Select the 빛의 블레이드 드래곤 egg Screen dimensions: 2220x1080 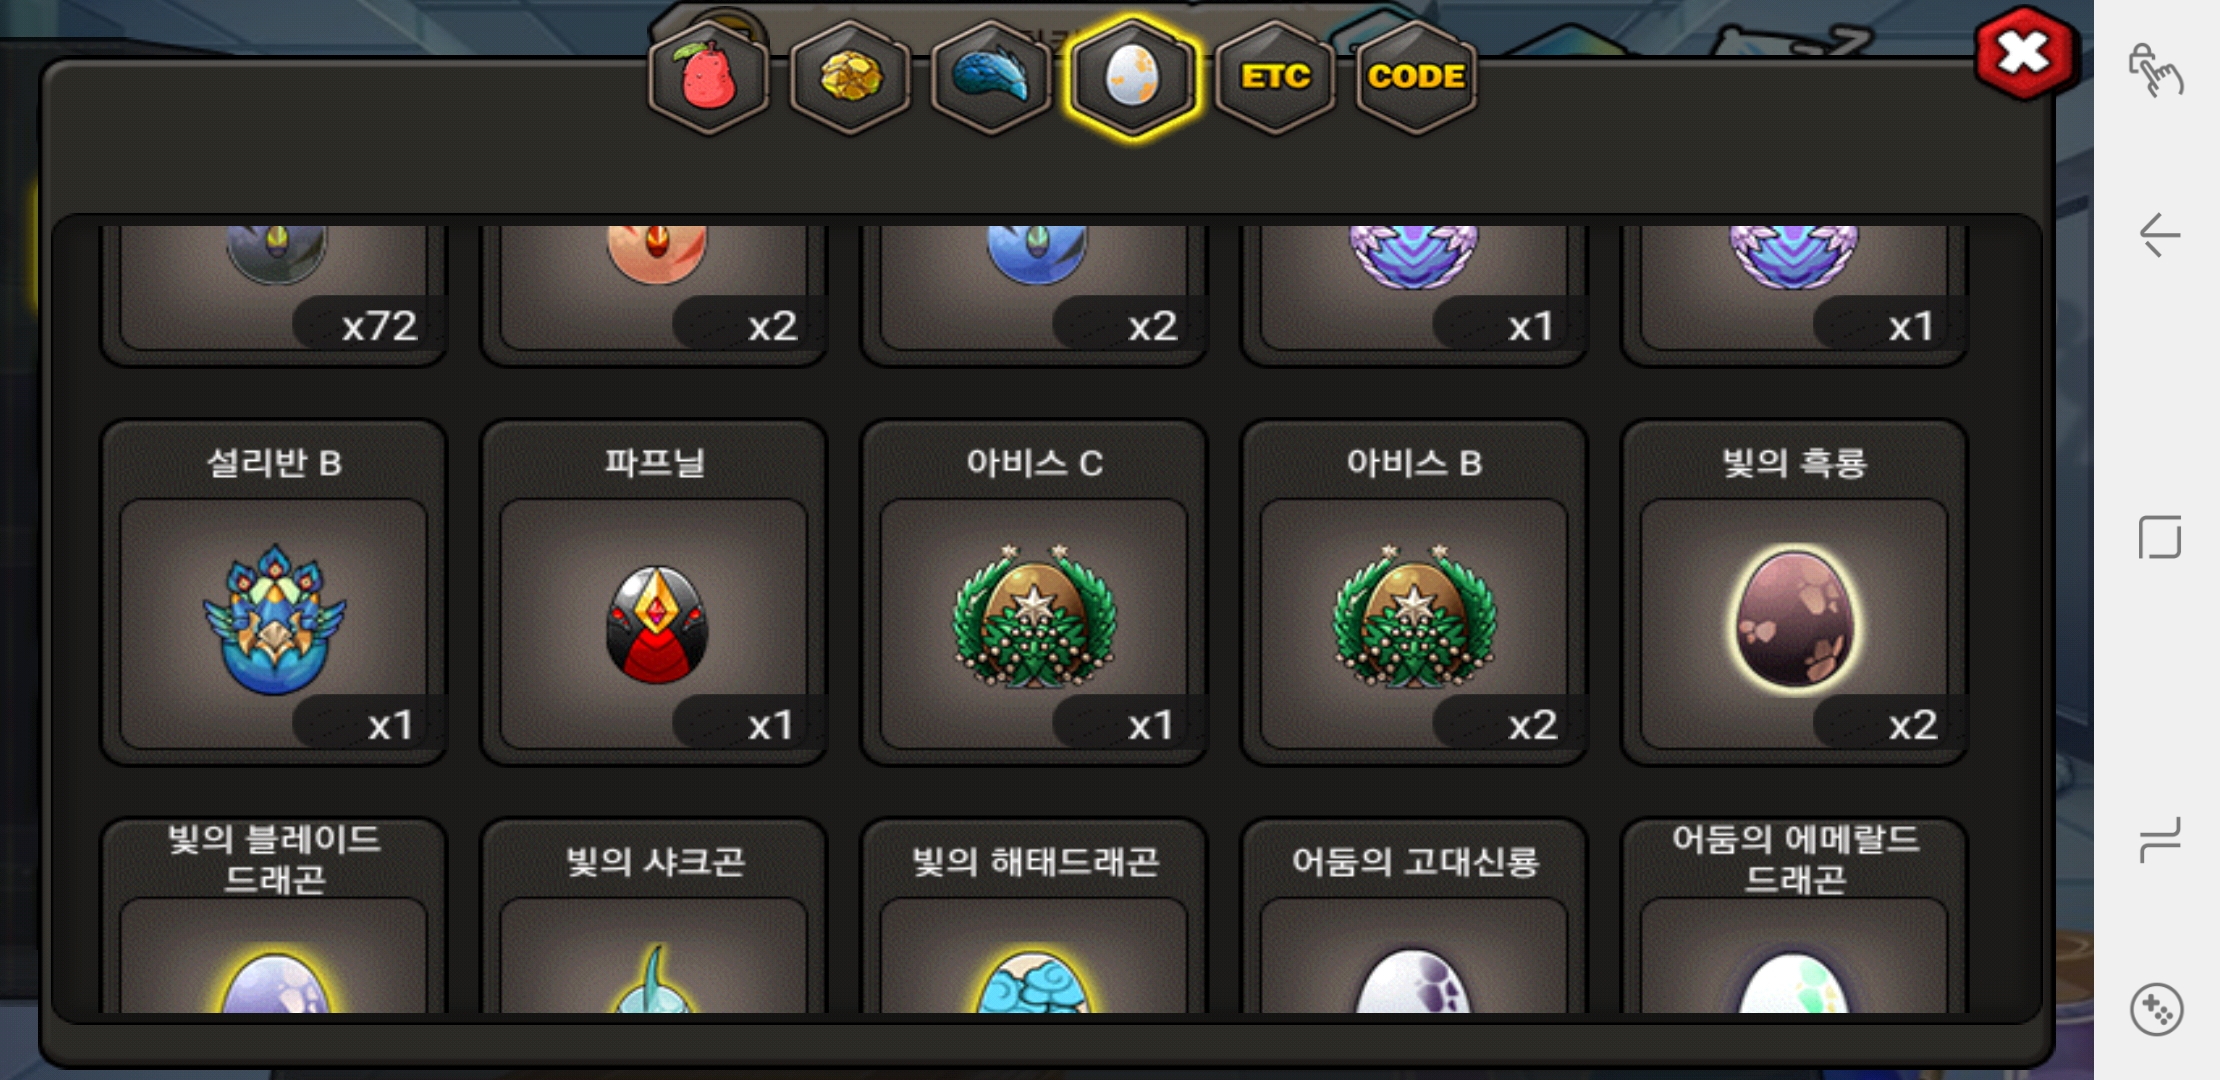pyautogui.click(x=274, y=916)
